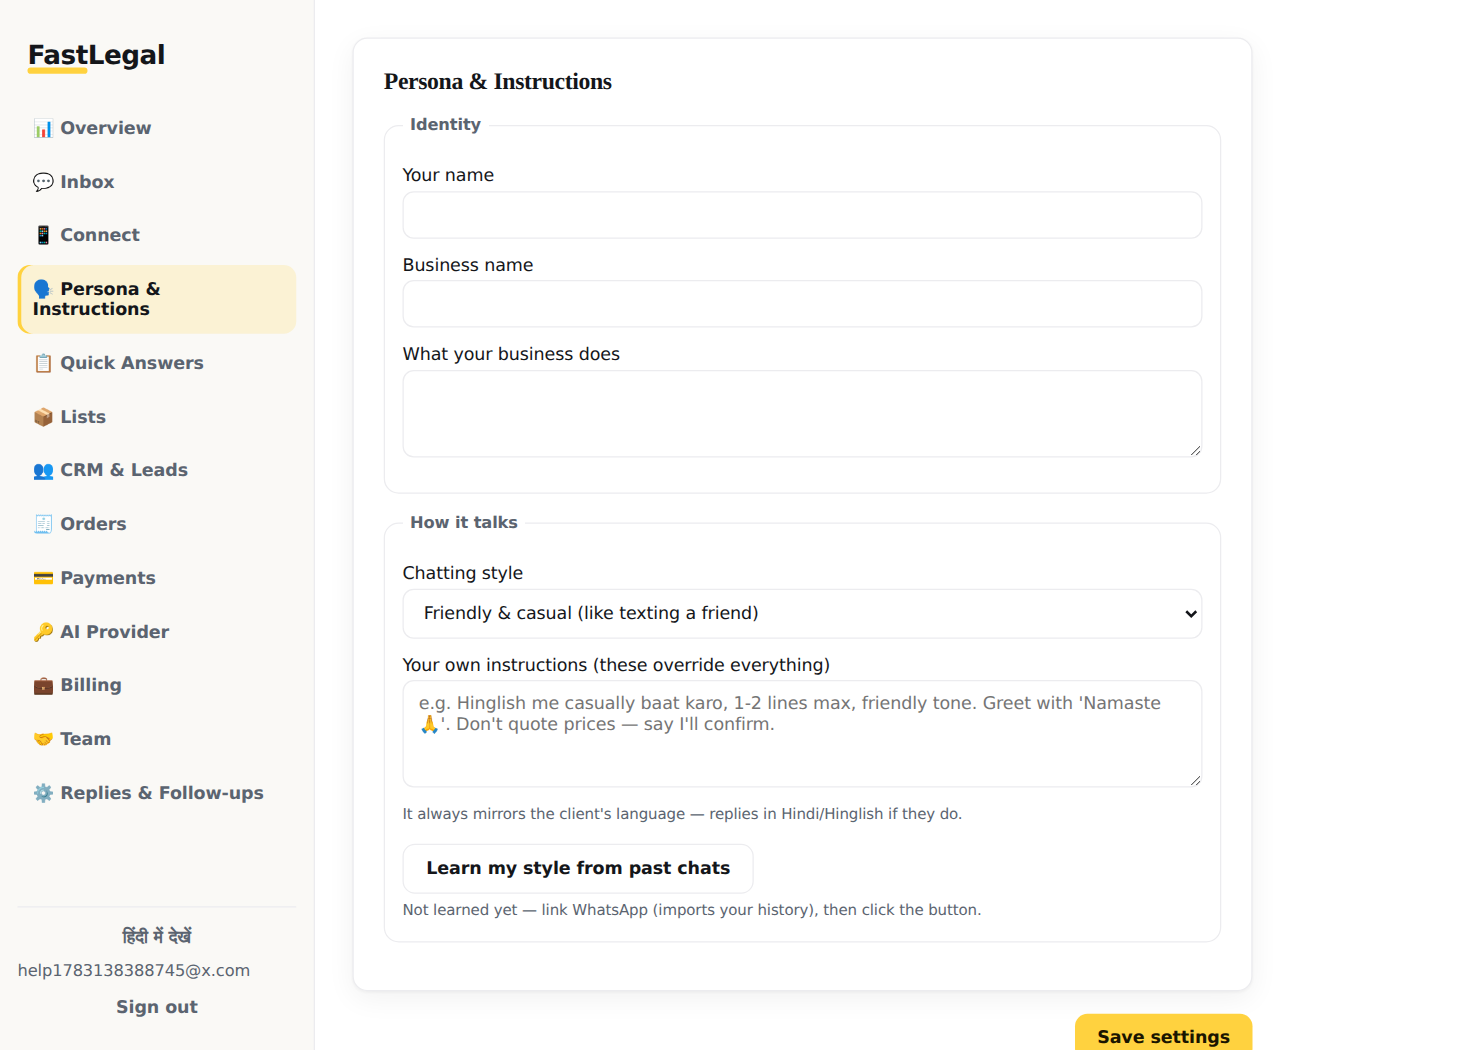
Task: Focus the Your name input field
Action: point(802,215)
